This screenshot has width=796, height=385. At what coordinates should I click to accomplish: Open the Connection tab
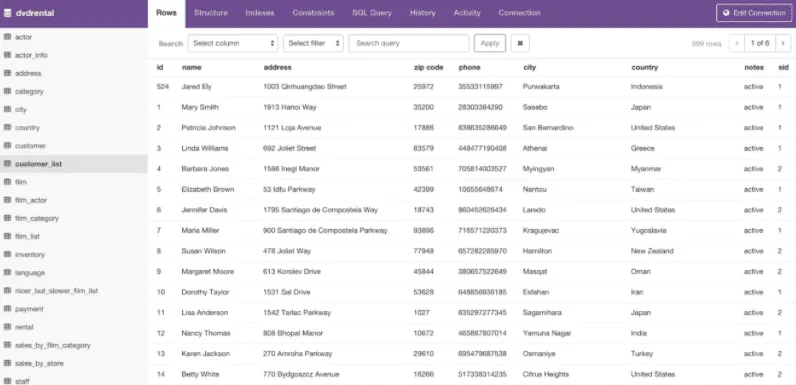tap(519, 13)
